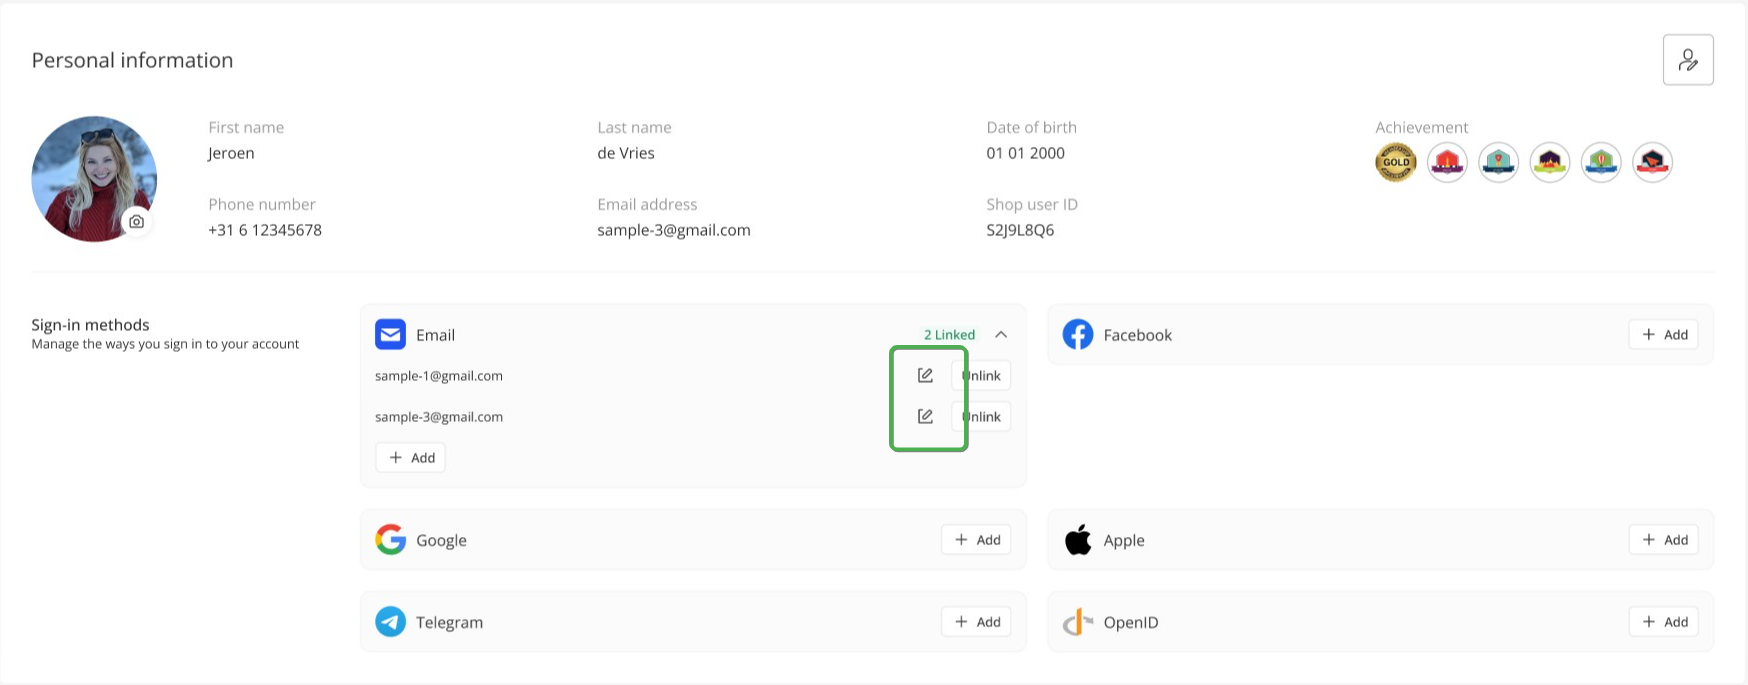
Task: Click the Apple logo icon
Action: pos(1078,539)
